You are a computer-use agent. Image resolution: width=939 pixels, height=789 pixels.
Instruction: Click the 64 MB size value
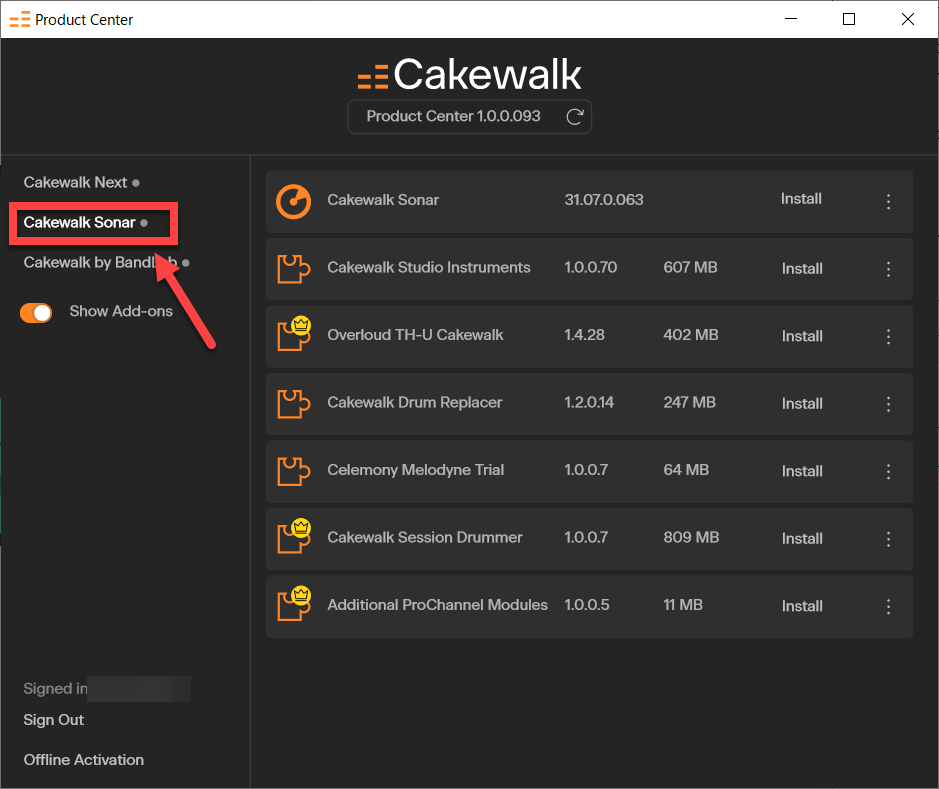click(686, 470)
